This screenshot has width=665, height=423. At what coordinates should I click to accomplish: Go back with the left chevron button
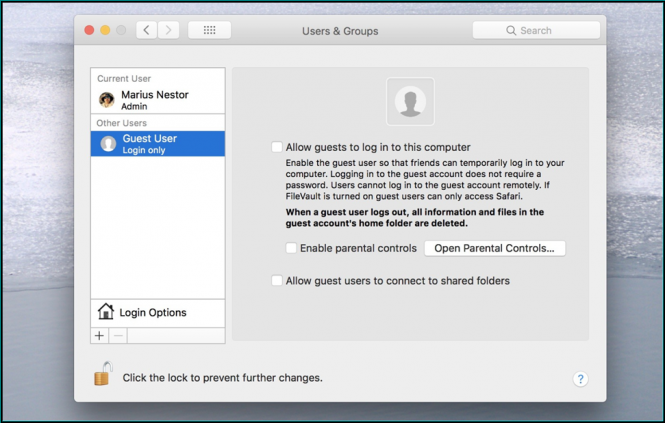click(147, 30)
